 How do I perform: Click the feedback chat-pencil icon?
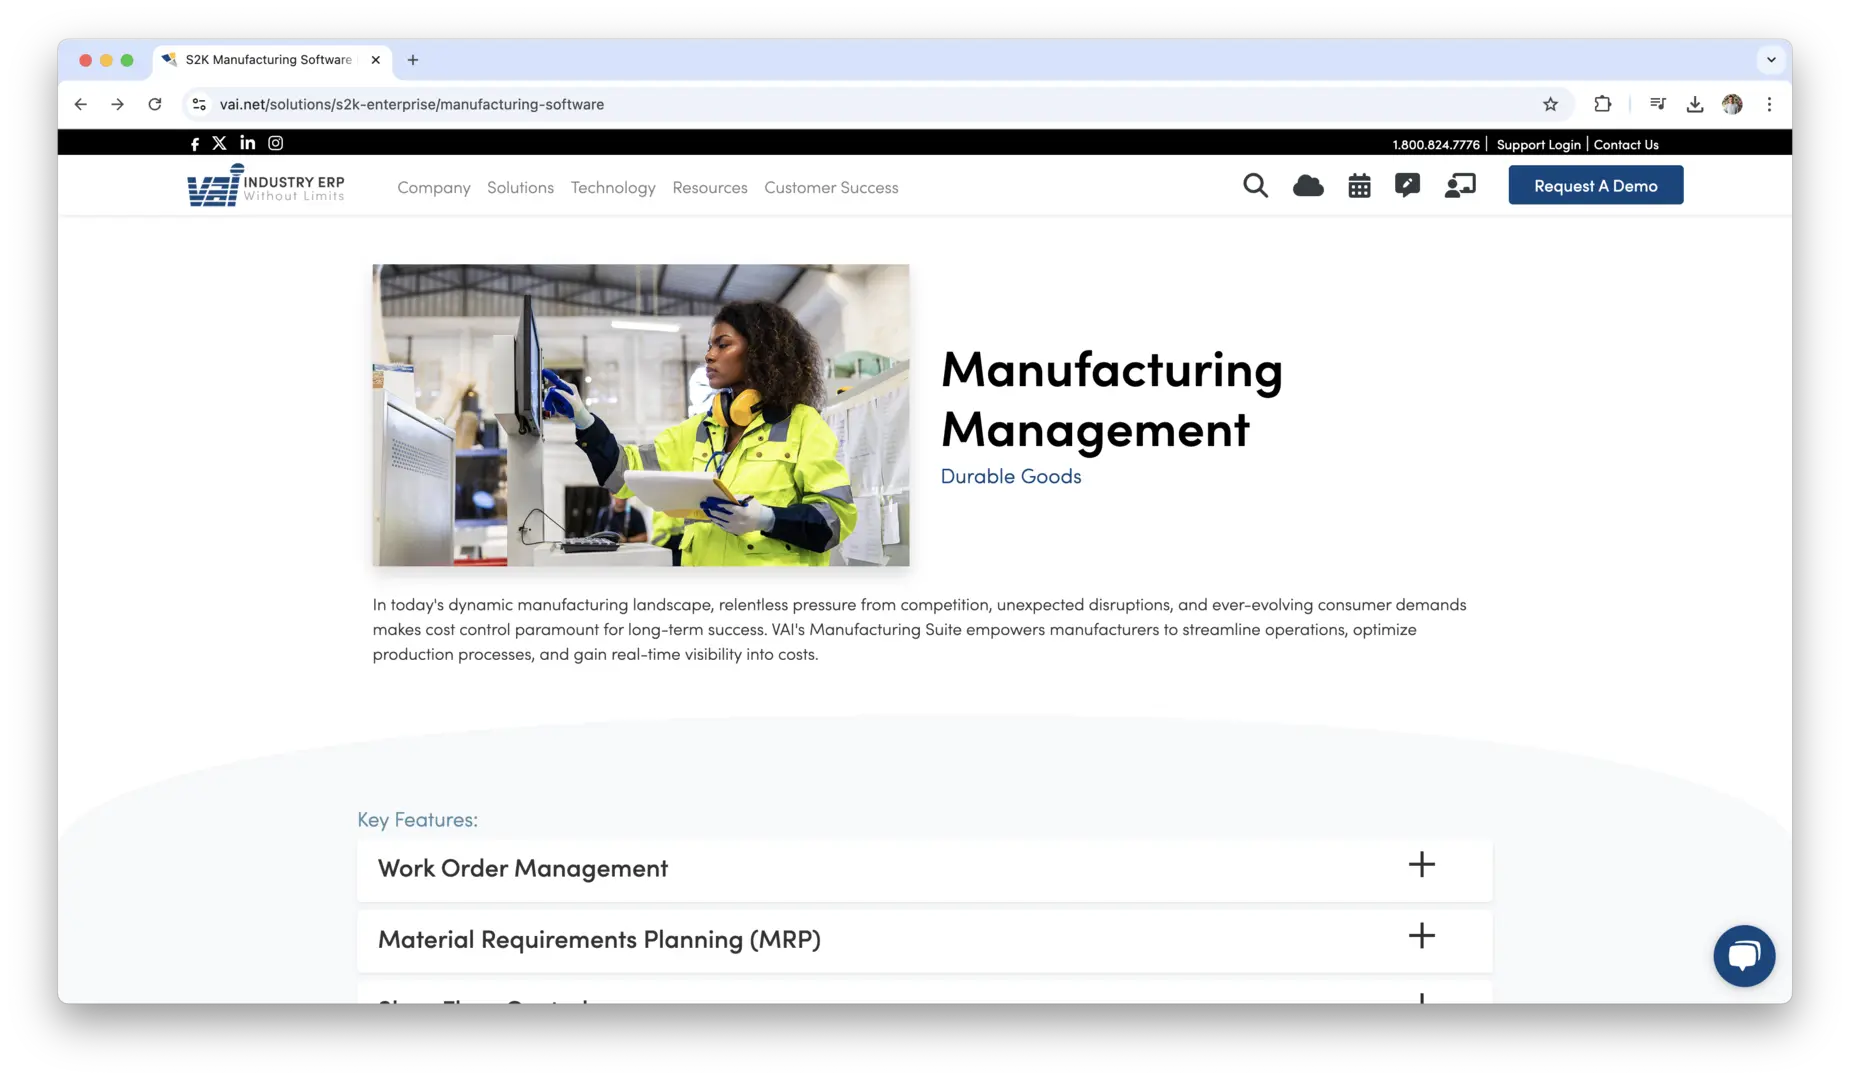[x=1407, y=186]
